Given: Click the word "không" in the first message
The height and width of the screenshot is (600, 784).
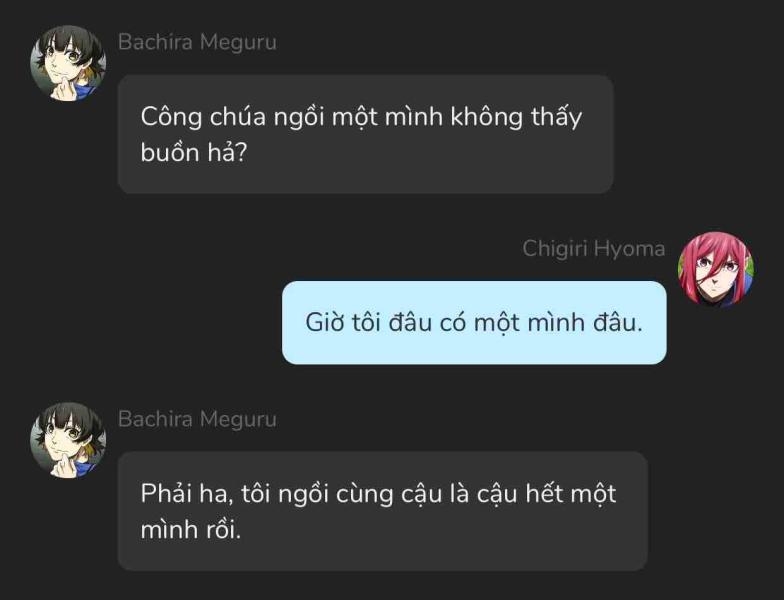Looking at the screenshot, I should (486, 118).
